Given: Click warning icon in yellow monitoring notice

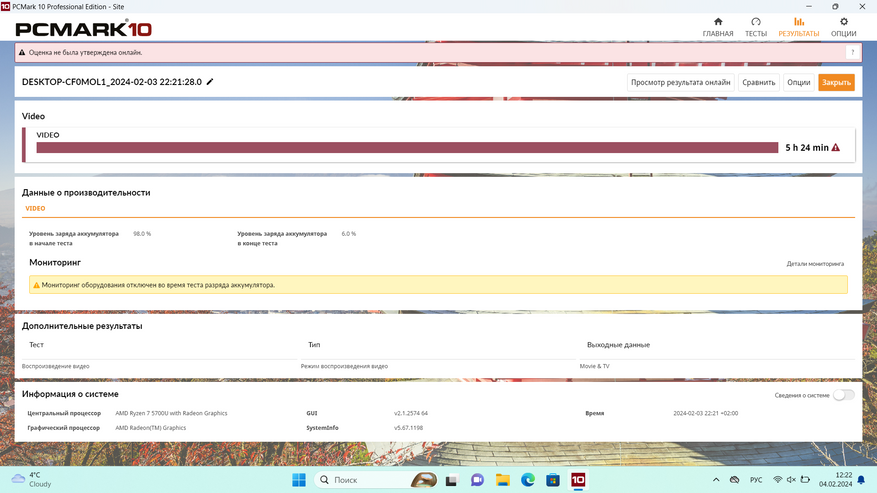Looking at the screenshot, I should tap(36, 285).
